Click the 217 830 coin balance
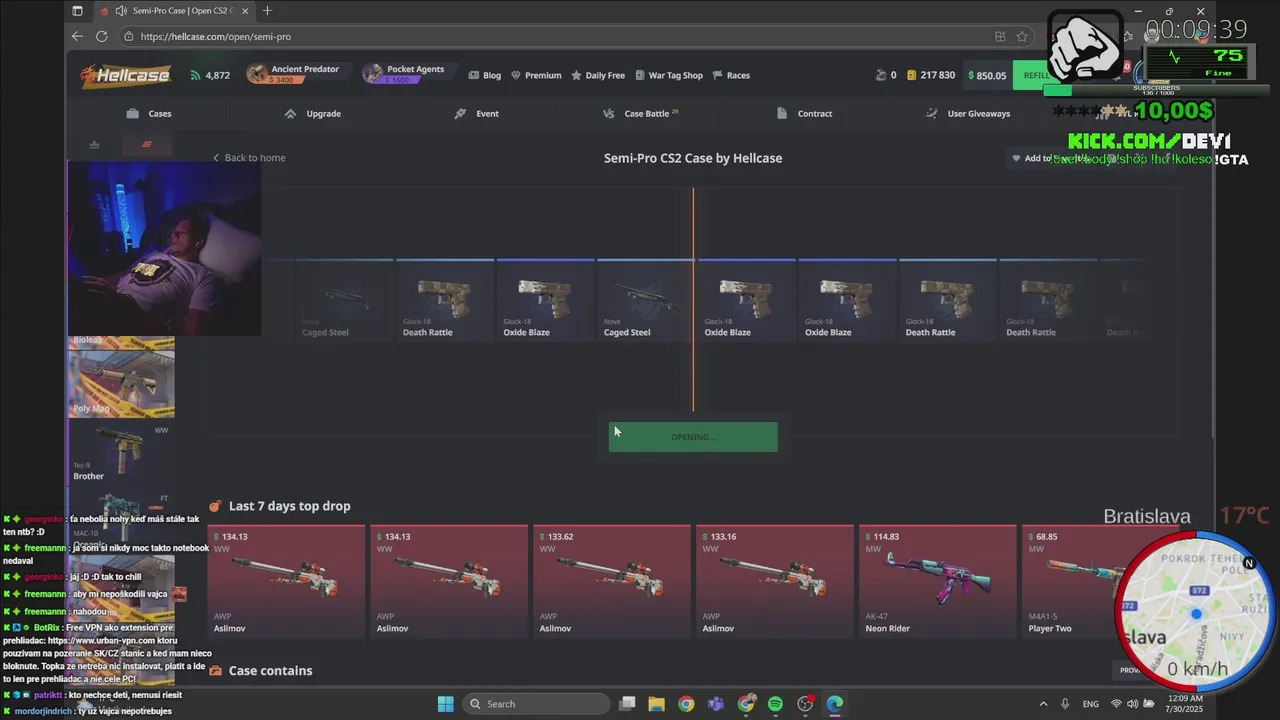The width and height of the screenshot is (1280, 720). tap(931, 75)
